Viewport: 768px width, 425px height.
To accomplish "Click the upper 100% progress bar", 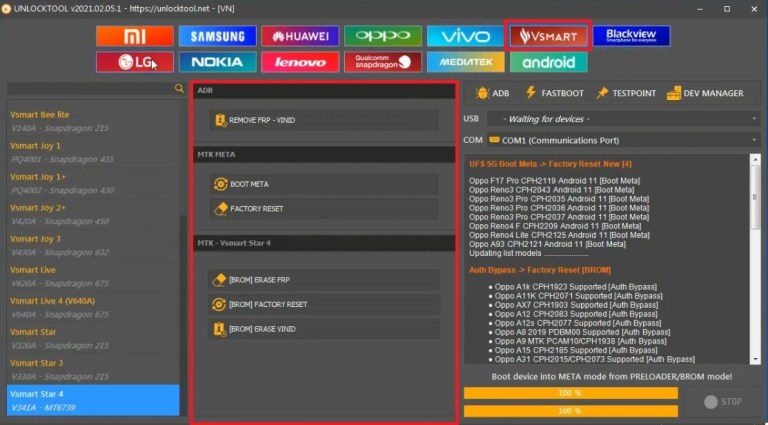I will coord(571,393).
